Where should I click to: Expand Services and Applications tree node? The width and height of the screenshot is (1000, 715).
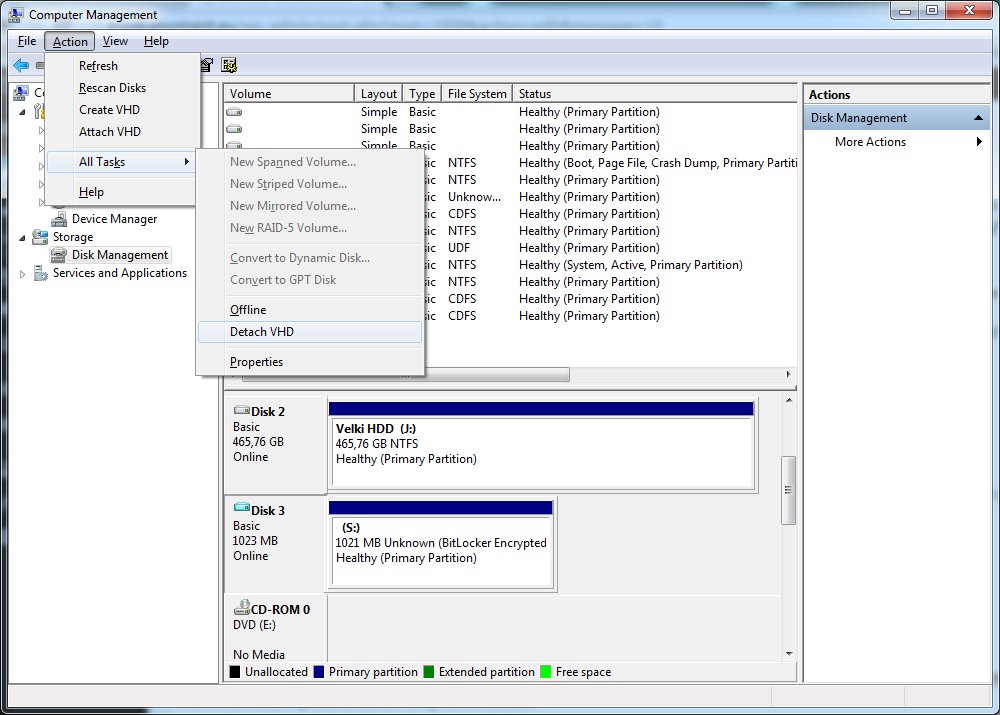click(23, 274)
